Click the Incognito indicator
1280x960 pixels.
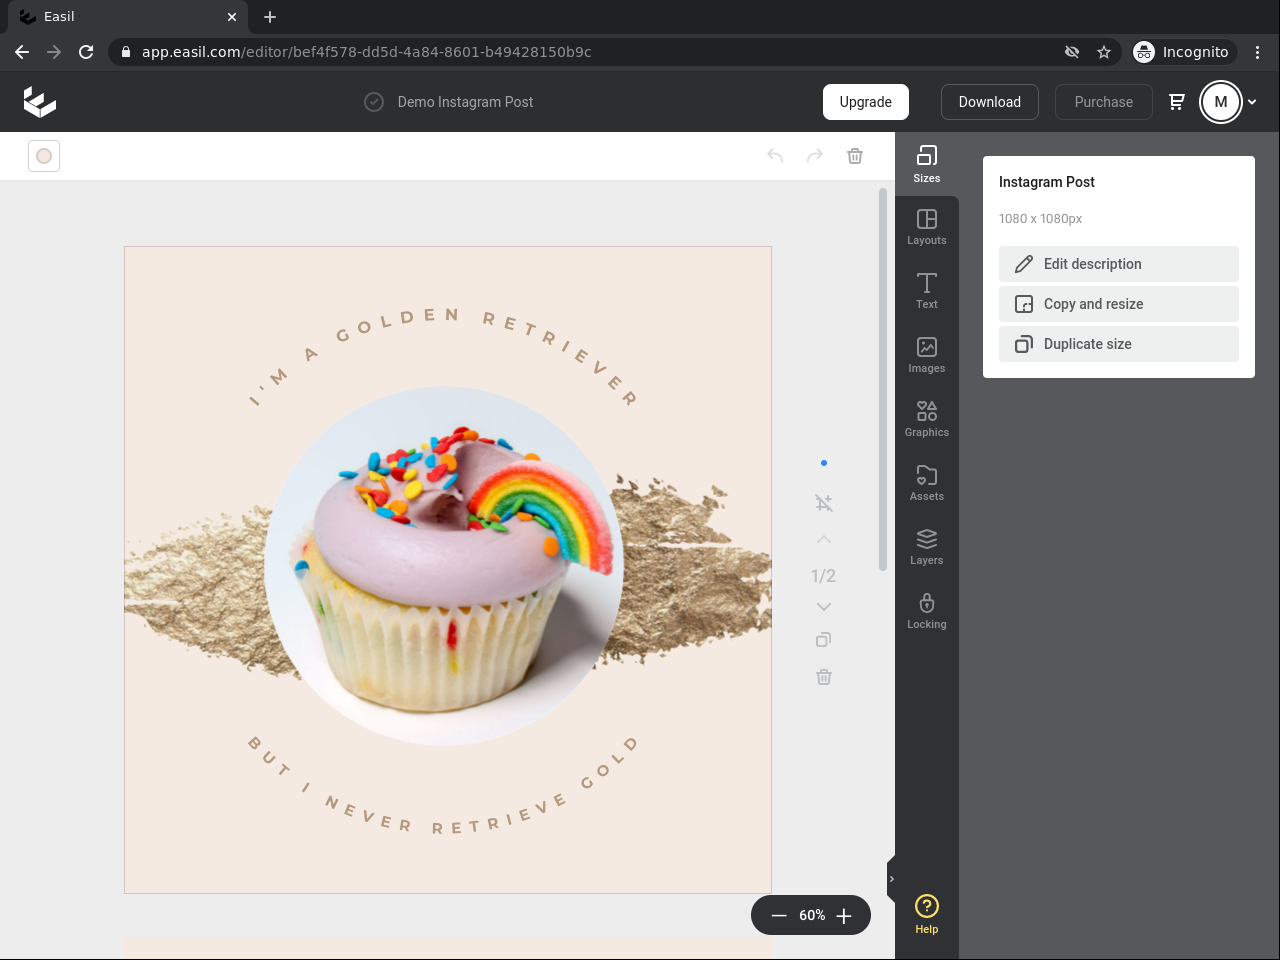point(1181,52)
